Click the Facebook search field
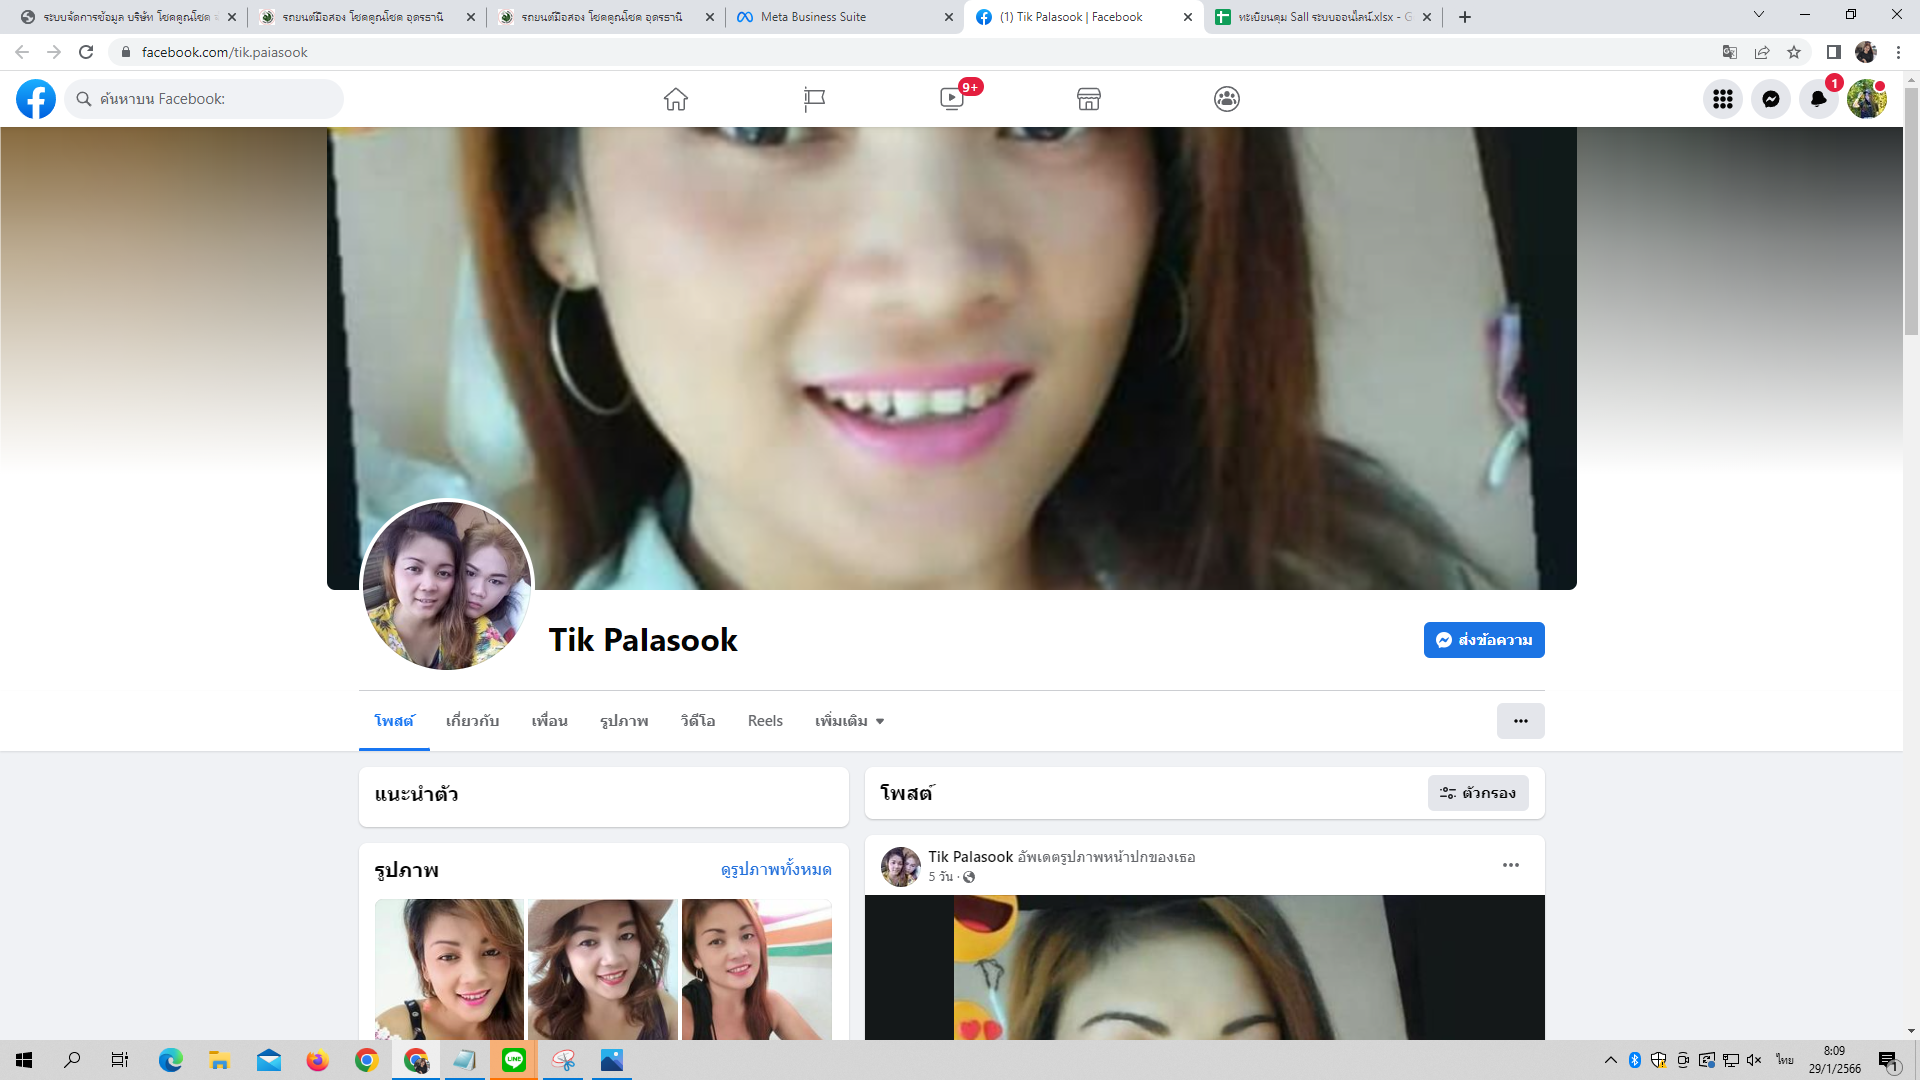The width and height of the screenshot is (1920, 1080). click(205, 99)
